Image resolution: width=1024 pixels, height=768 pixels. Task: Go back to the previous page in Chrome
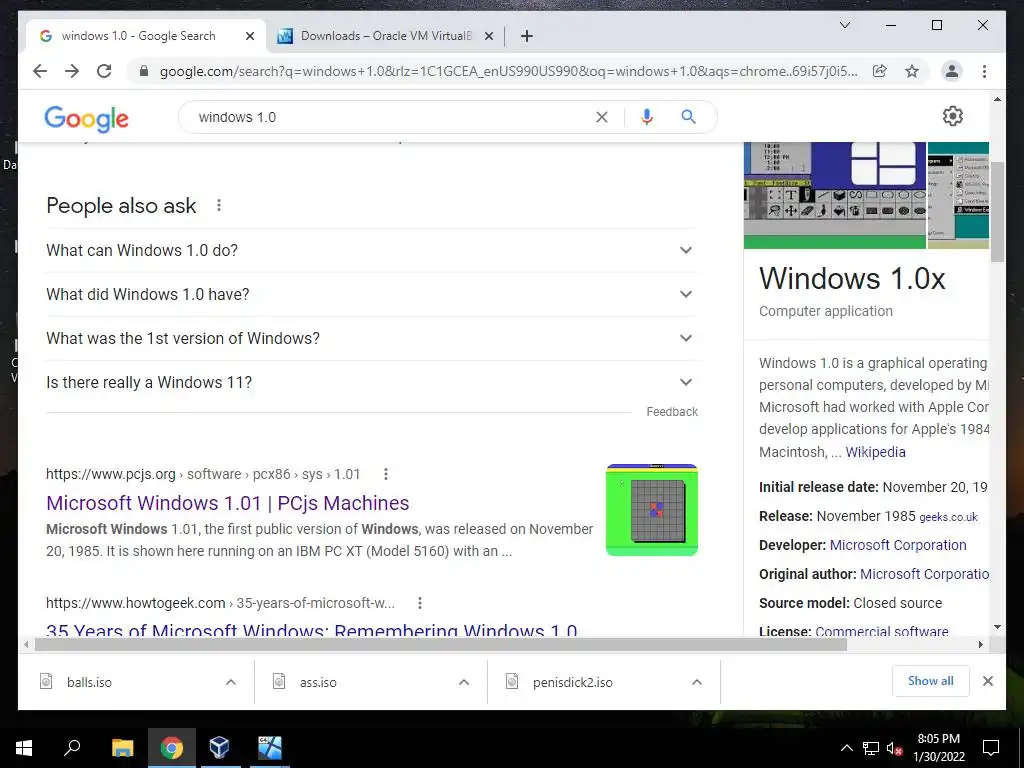[x=40, y=71]
